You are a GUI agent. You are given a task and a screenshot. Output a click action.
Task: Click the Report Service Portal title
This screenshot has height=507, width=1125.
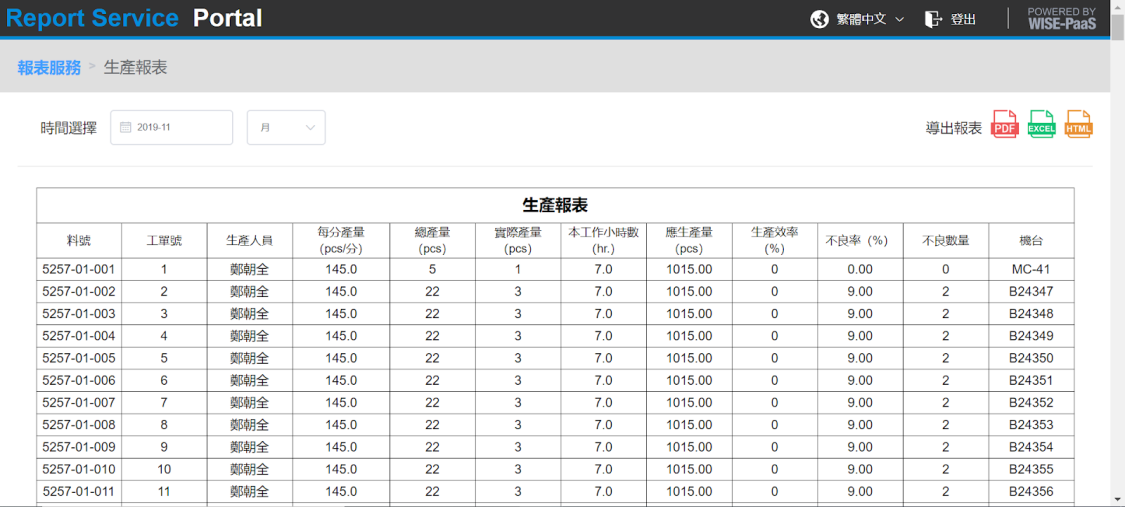[134, 18]
